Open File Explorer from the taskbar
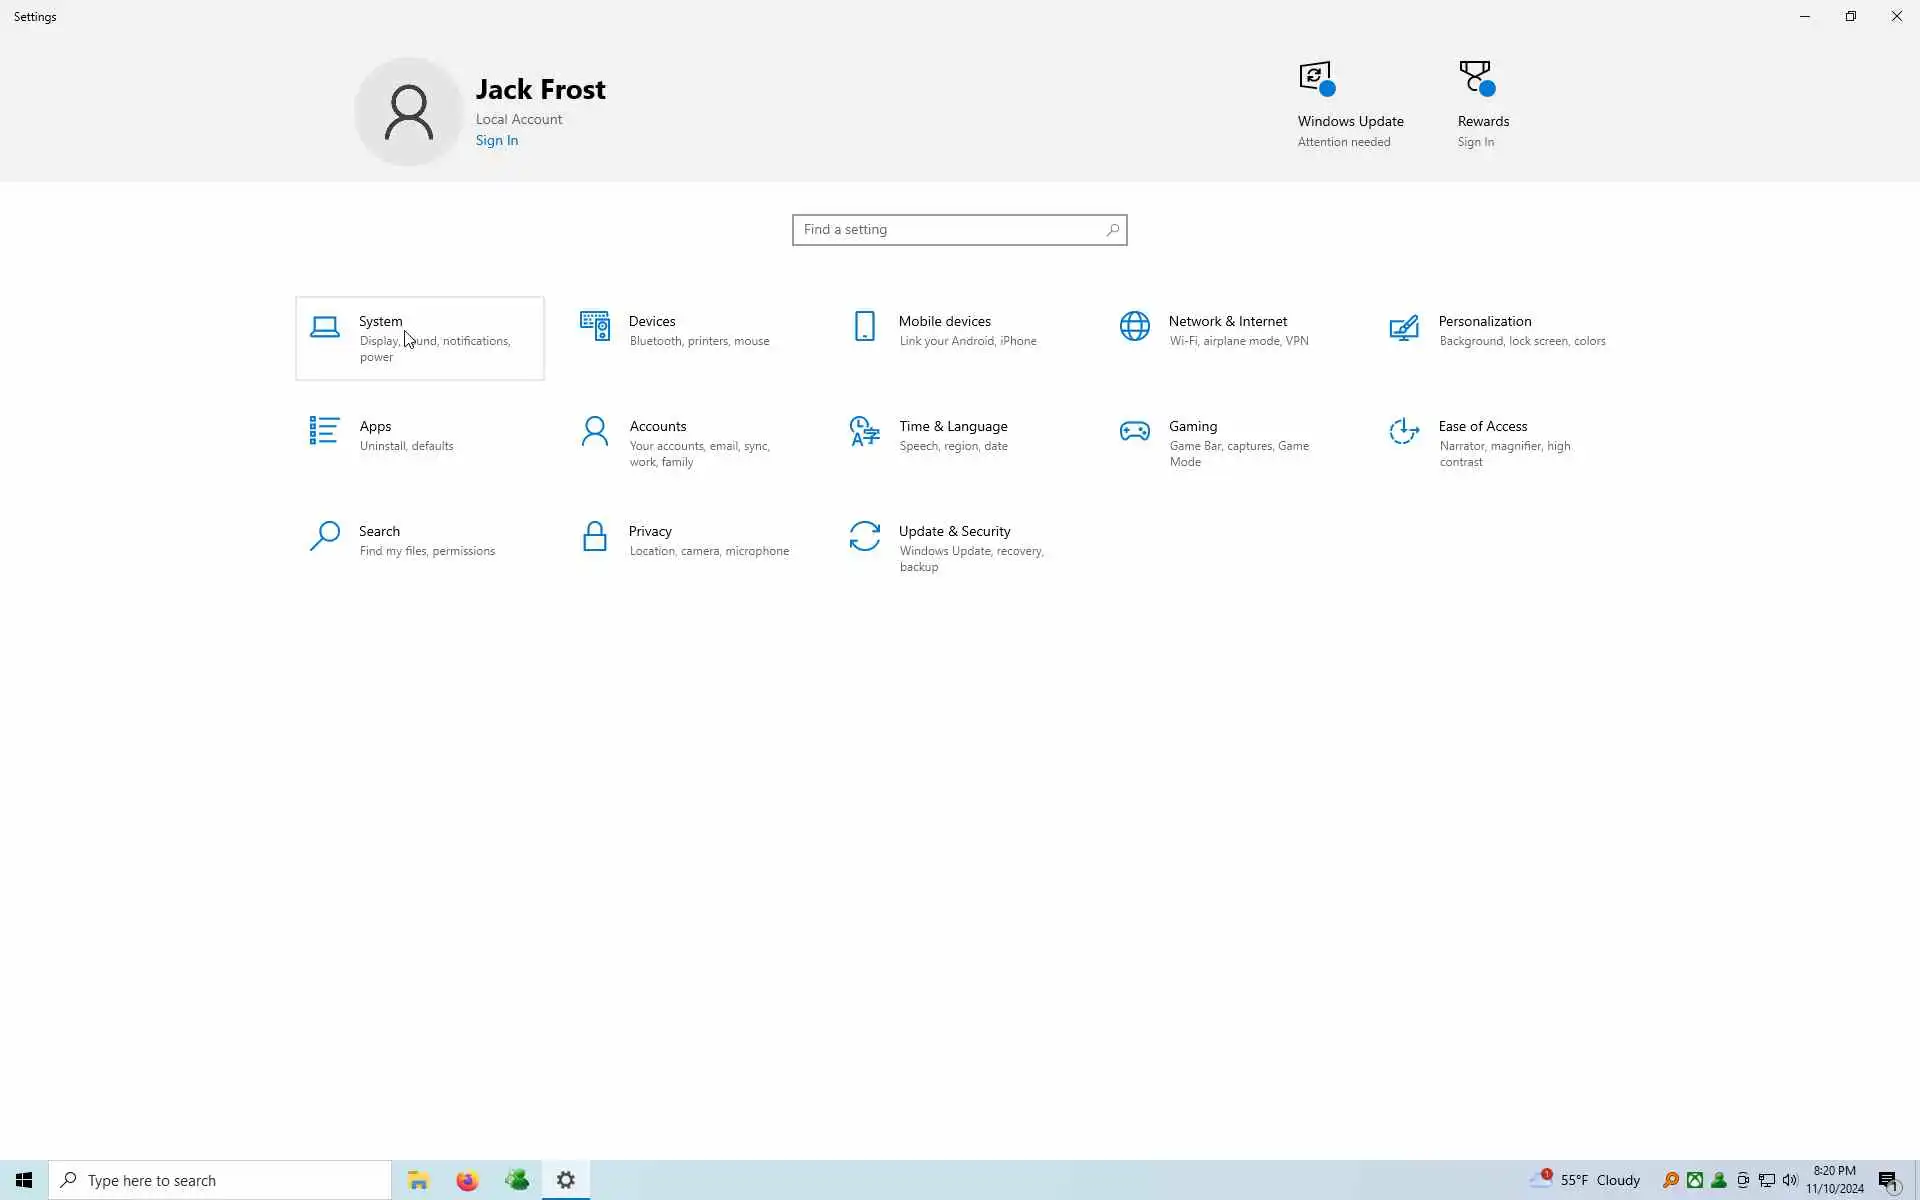Screen dimensions: 1920x1200 (418, 1181)
